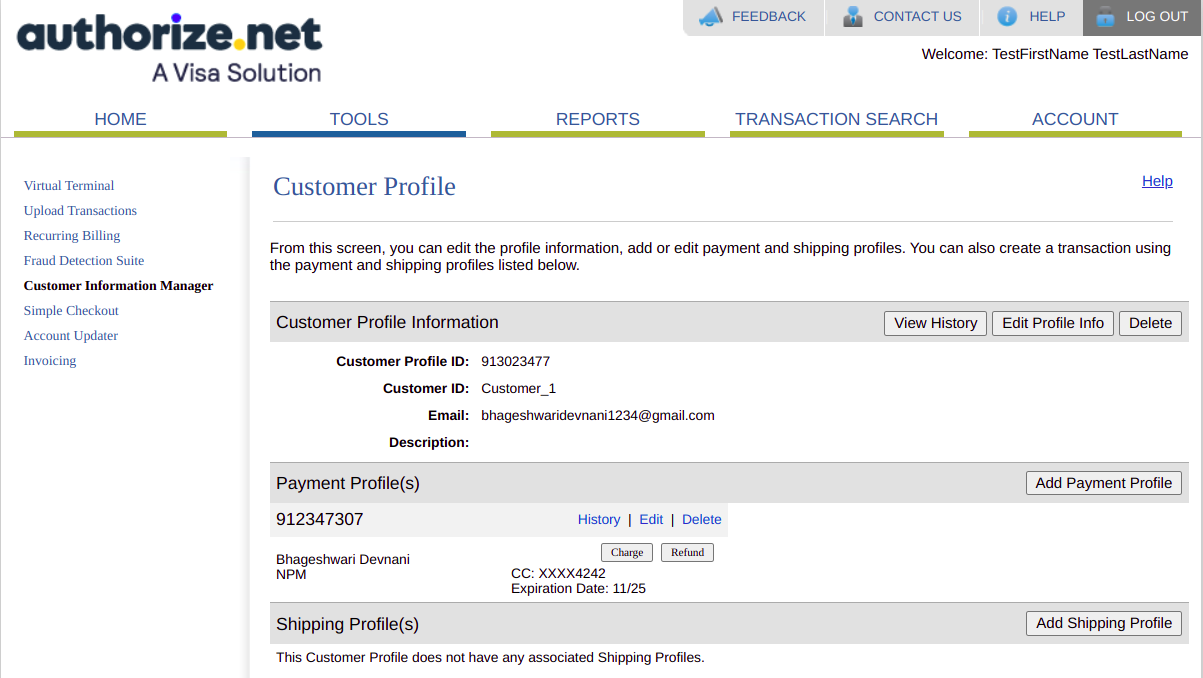Image resolution: width=1203 pixels, height=678 pixels.
Task: Go to the Account tab
Action: 1075,119
